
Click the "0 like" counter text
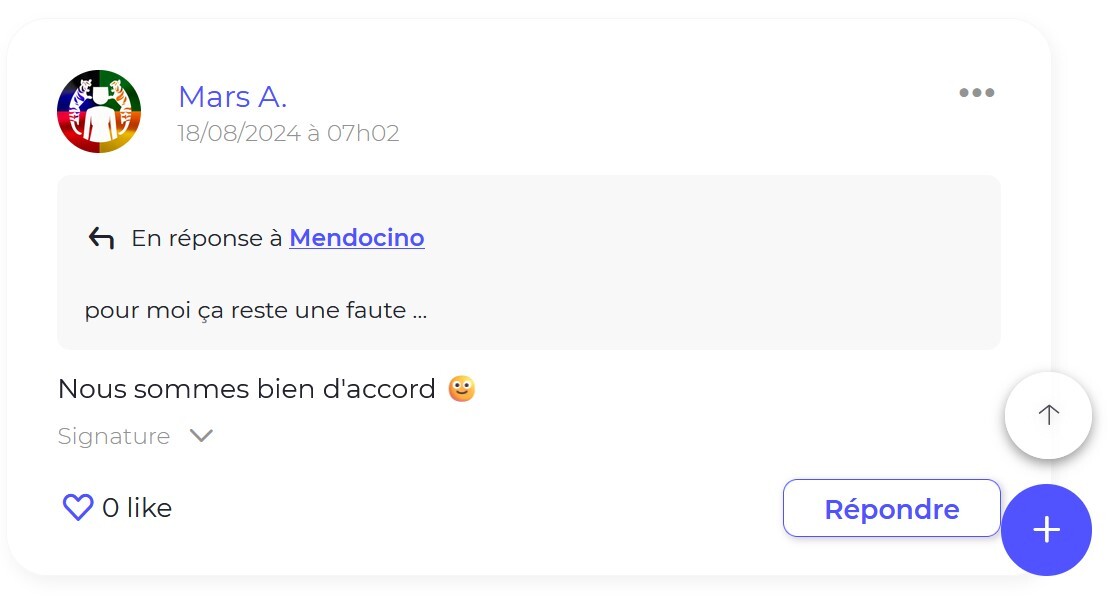(137, 508)
